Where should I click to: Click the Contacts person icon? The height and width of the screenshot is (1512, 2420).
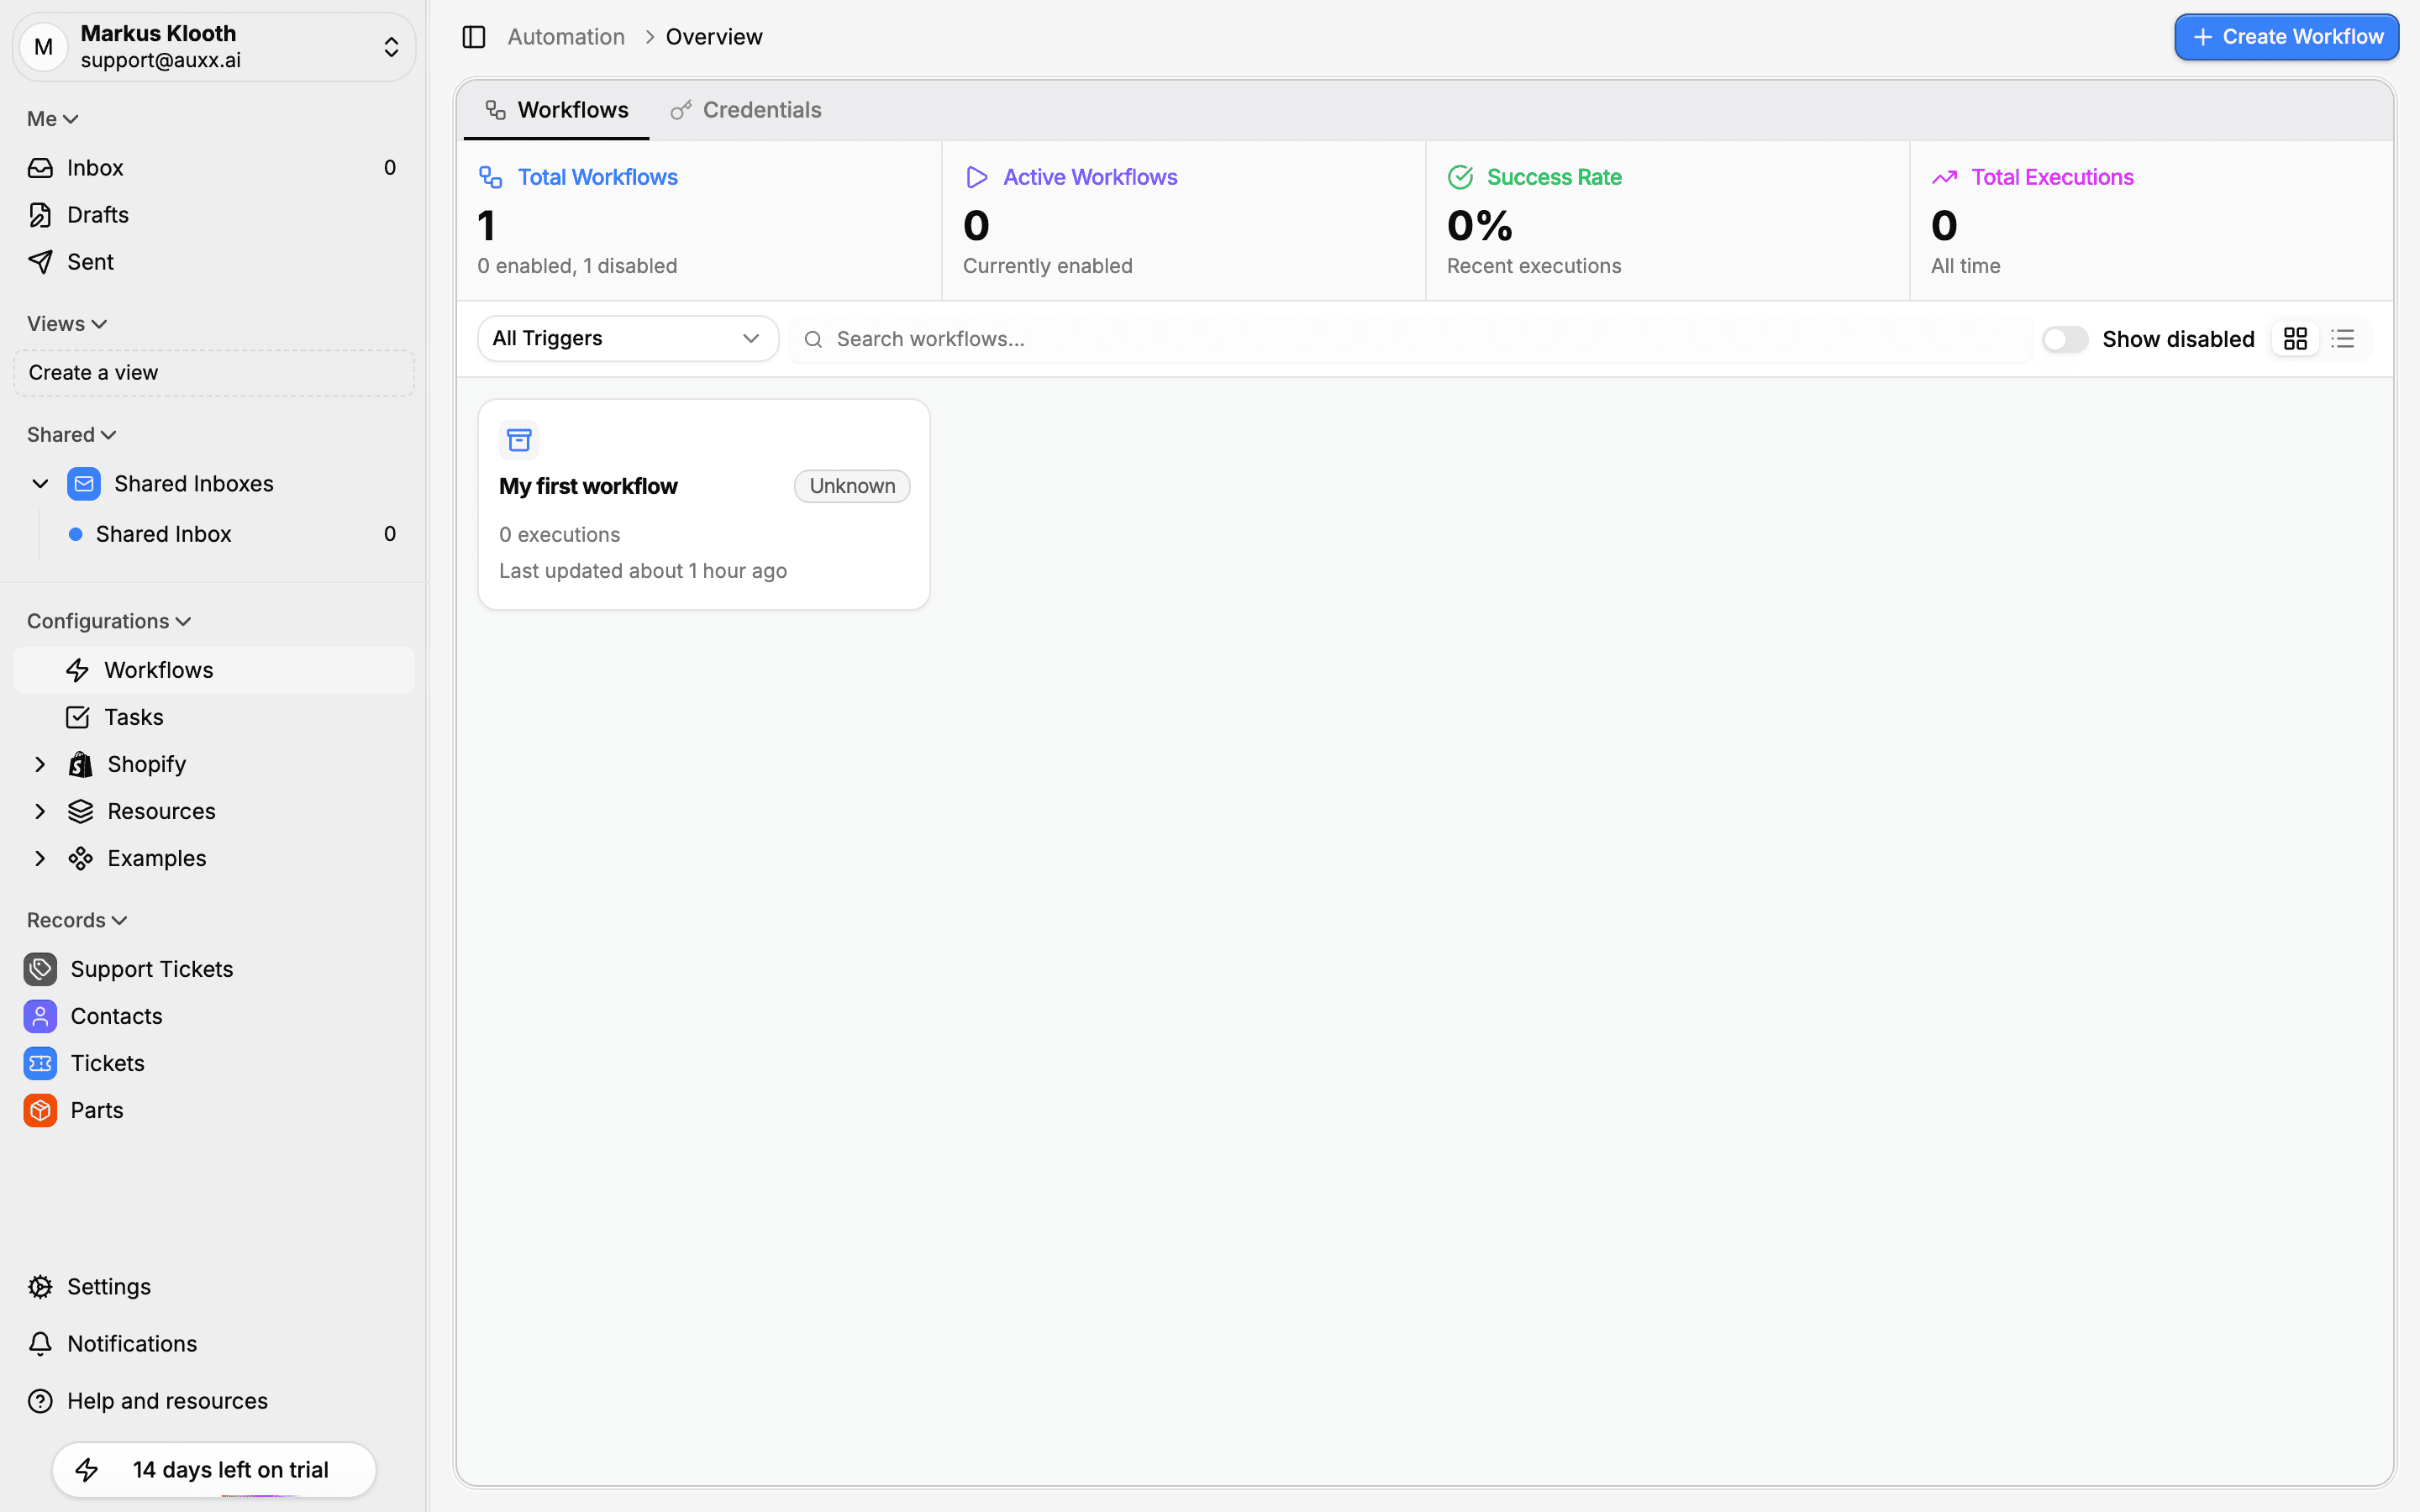(40, 1016)
